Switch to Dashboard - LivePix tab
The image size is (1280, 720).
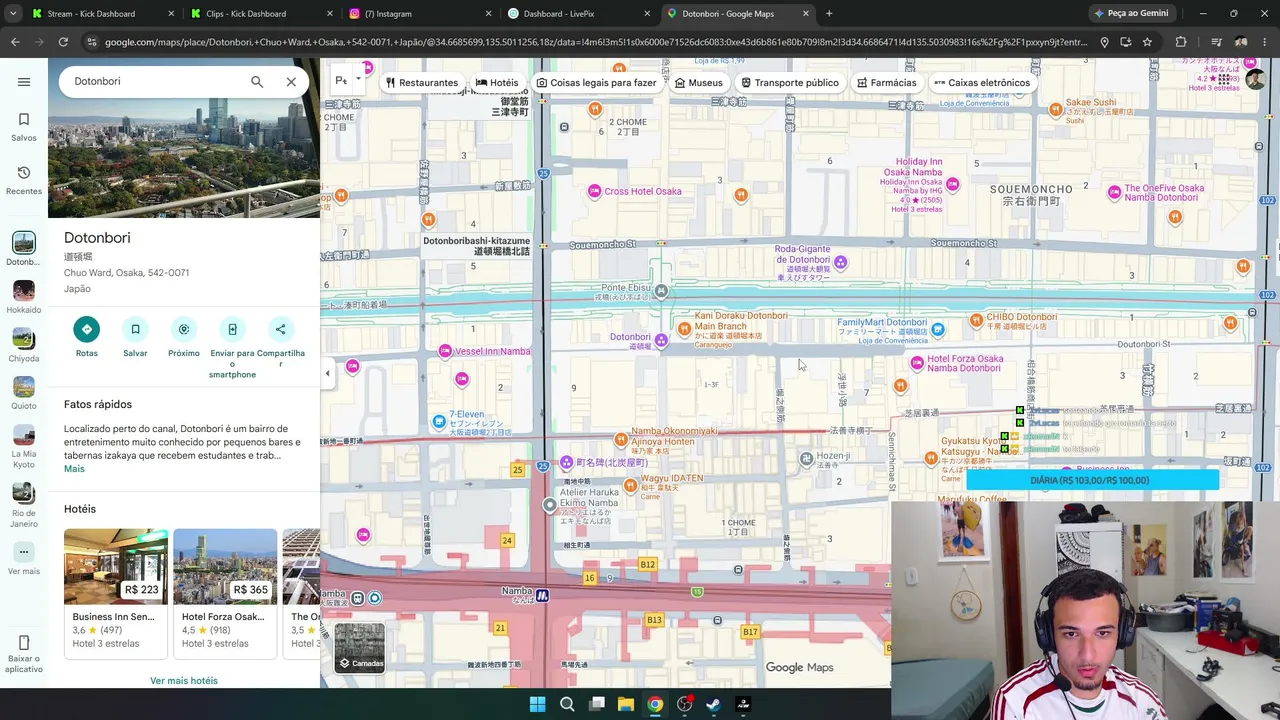click(x=579, y=14)
